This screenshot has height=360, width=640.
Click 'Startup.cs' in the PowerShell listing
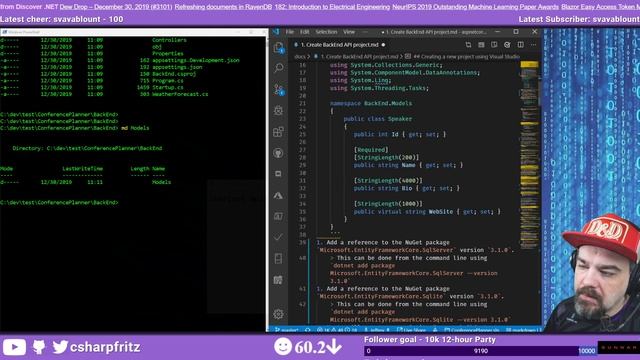[168, 87]
